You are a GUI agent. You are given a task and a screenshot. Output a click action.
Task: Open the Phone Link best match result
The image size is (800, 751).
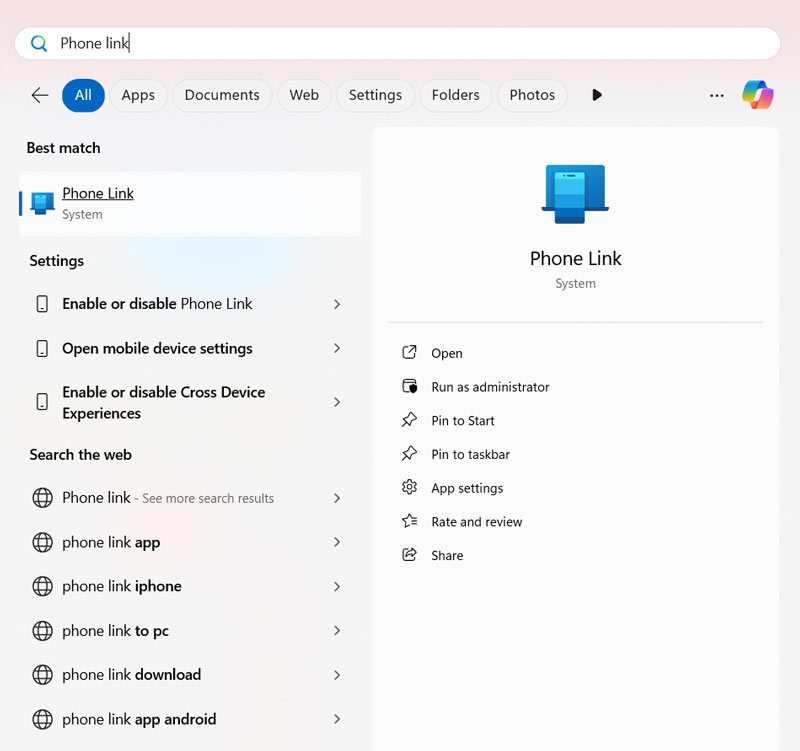[x=190, y=204]
